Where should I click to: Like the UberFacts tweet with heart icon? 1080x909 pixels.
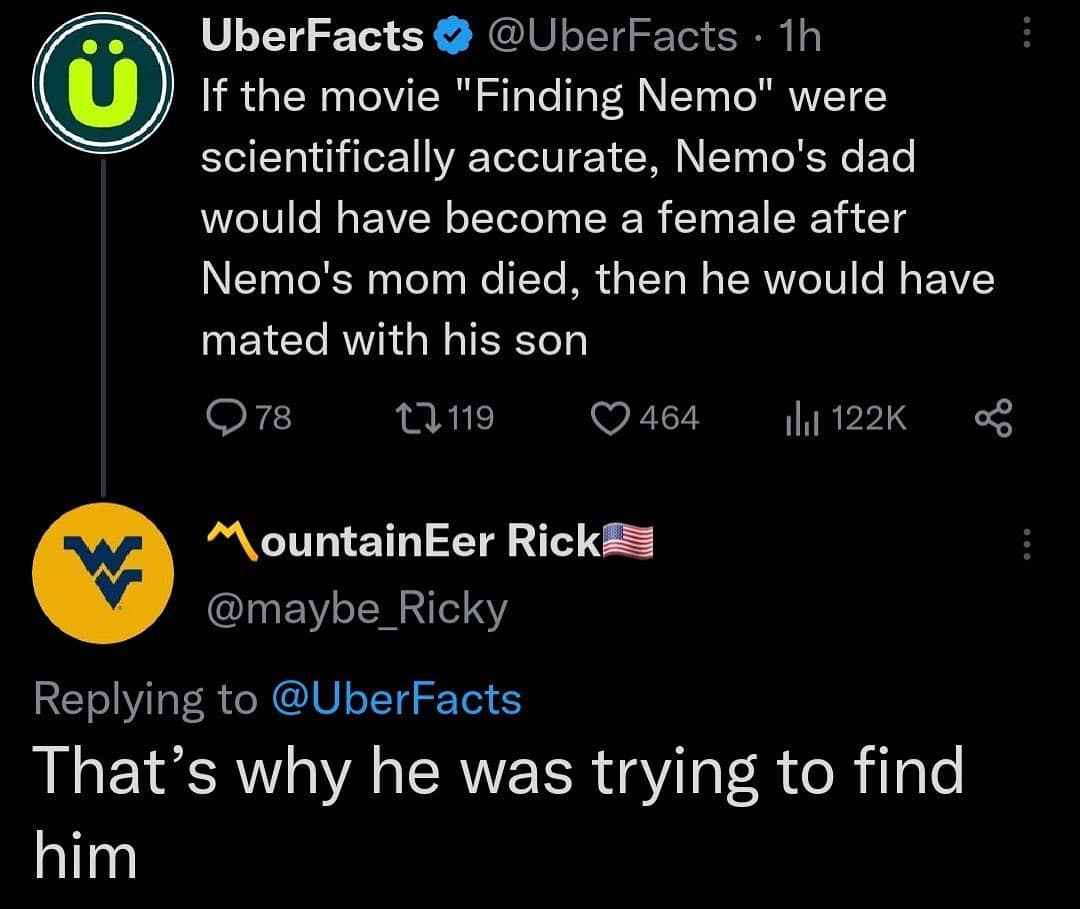[611, 418]
